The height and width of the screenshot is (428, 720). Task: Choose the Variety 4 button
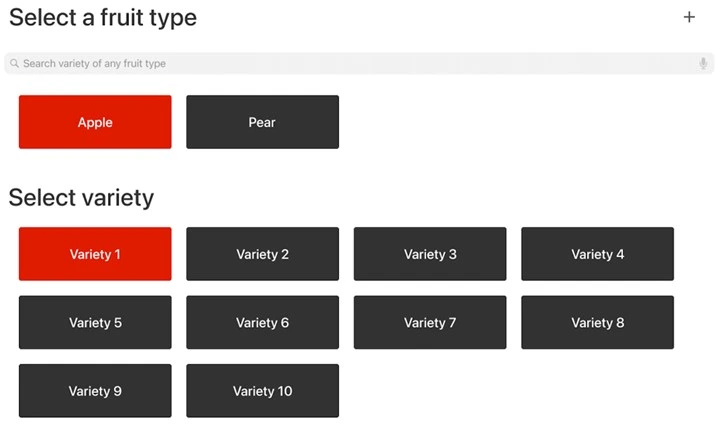click(597, 254)
